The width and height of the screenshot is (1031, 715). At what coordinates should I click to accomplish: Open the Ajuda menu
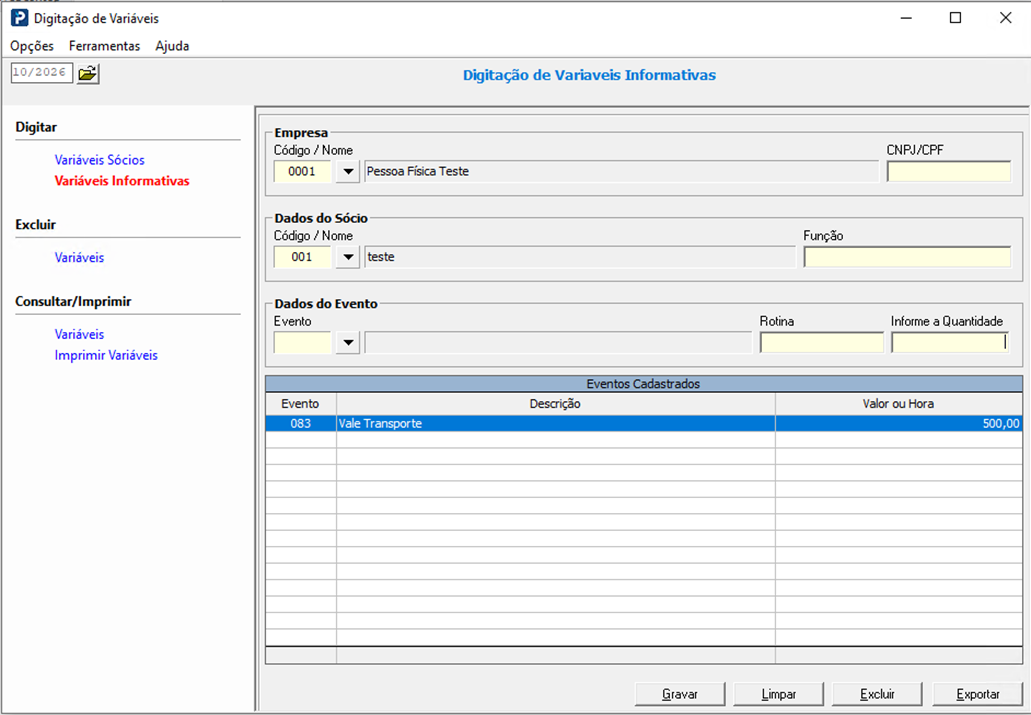(172, 46)
